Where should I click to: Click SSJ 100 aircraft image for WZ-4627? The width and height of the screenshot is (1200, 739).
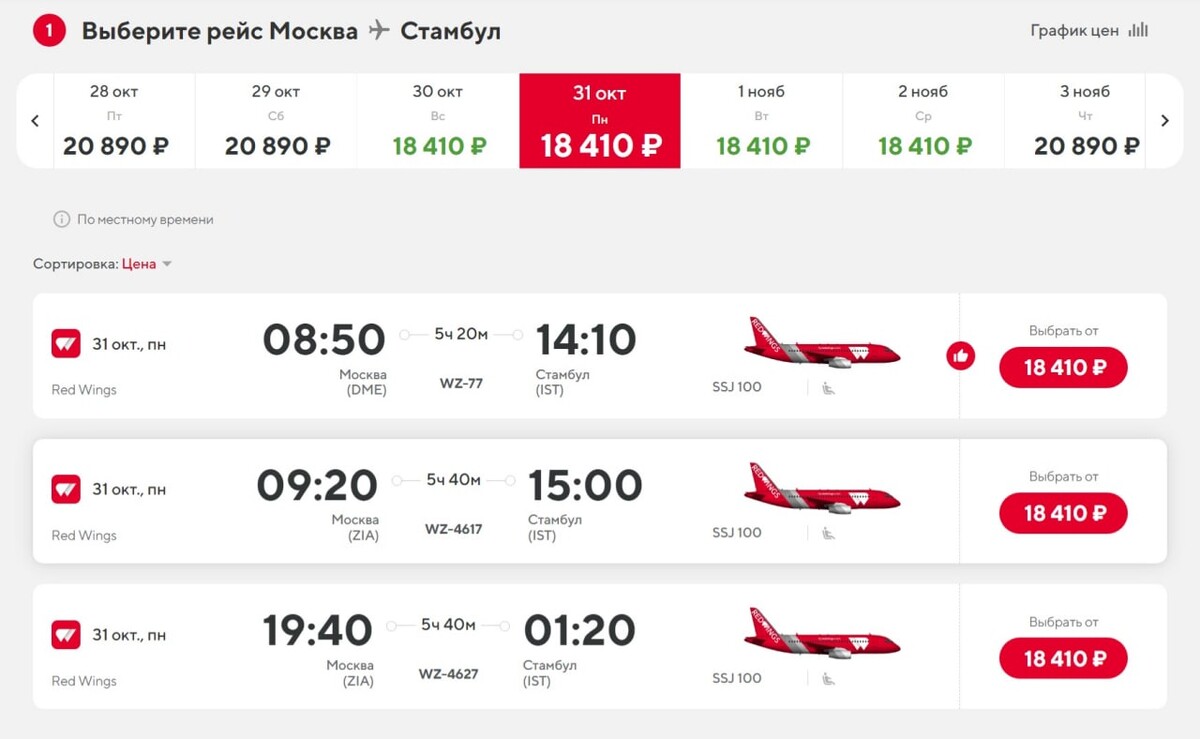[x=822, y=634]
